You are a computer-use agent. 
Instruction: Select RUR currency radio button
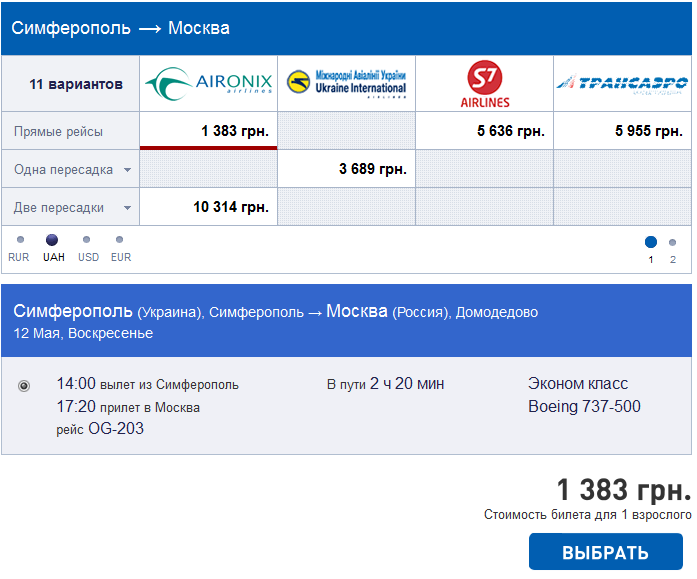(x=20, y=240)
